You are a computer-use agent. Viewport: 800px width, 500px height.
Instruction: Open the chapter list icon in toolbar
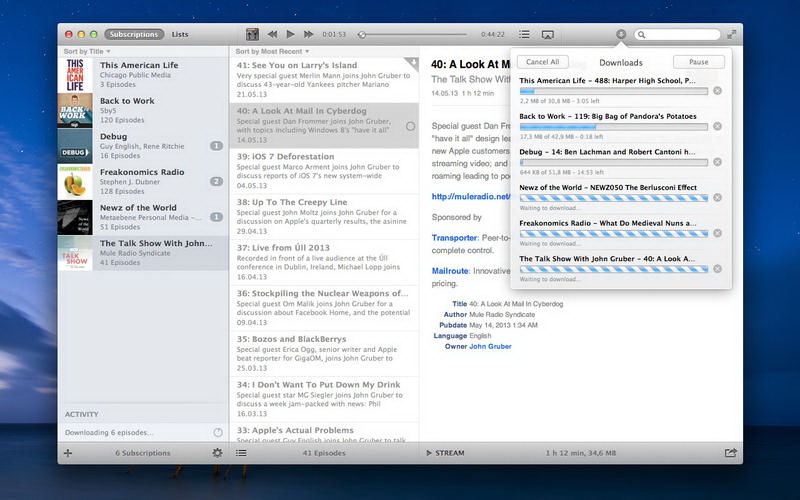coord(524,34)
